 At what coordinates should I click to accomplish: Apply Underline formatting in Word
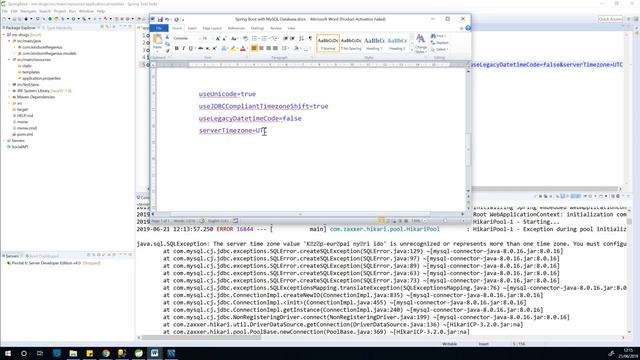point(191,49)
